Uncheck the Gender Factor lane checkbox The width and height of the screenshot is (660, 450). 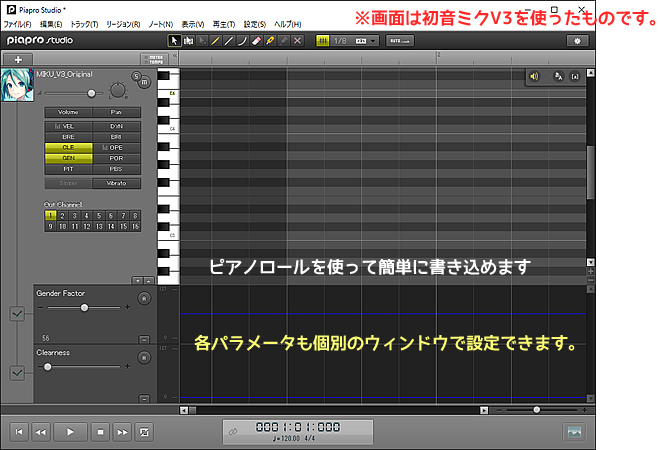tap(17, 314)
